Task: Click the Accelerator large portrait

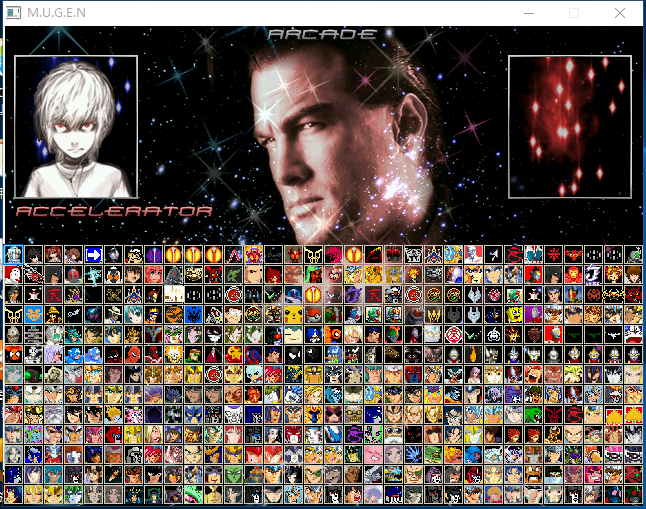Action: point(76,127)
